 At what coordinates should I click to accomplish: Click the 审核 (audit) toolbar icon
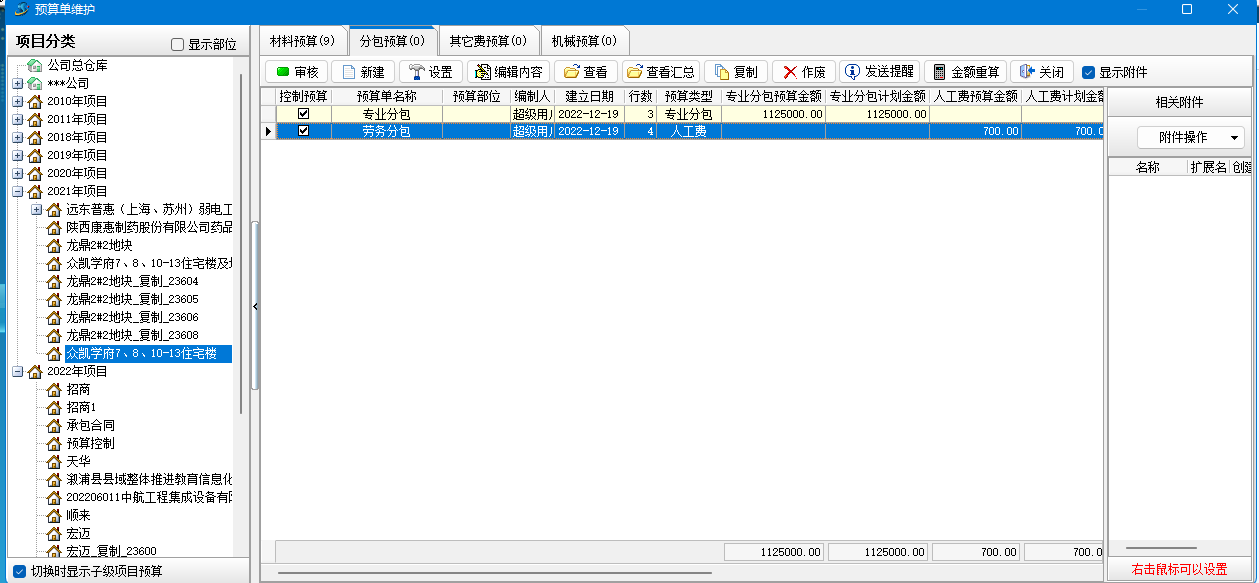[x=283, y=72]
